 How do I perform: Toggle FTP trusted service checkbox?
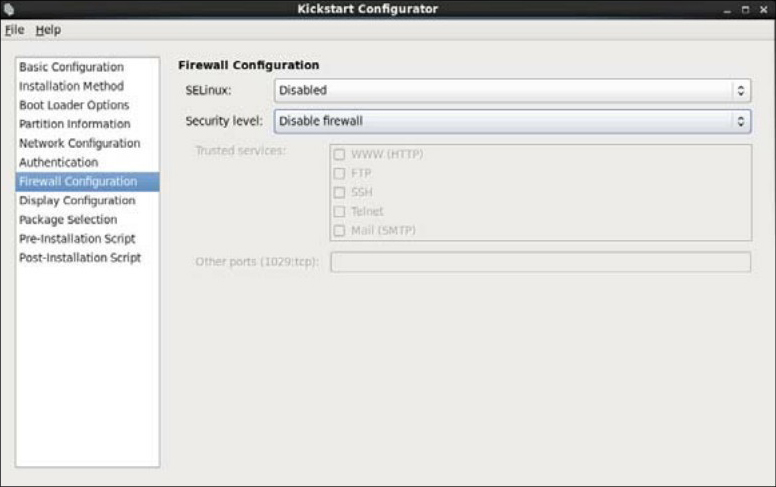339,173
